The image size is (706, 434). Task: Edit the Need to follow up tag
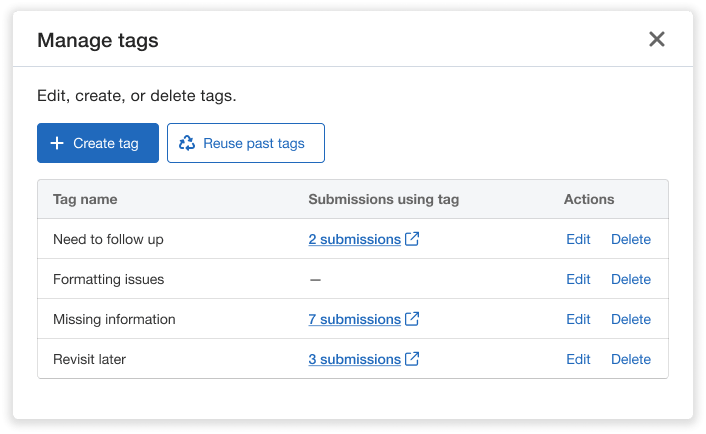(x=578, y=239)
